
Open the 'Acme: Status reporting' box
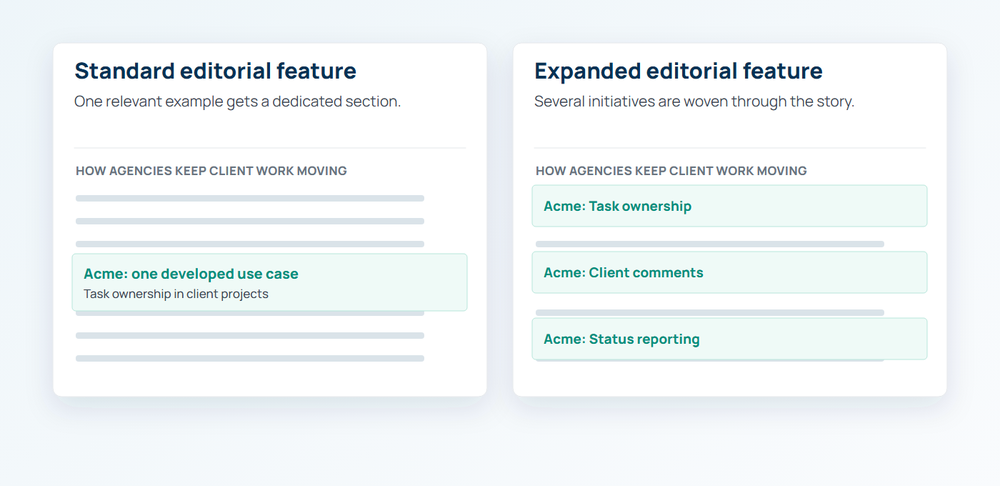pyautogui.click(x=730, y=339)
